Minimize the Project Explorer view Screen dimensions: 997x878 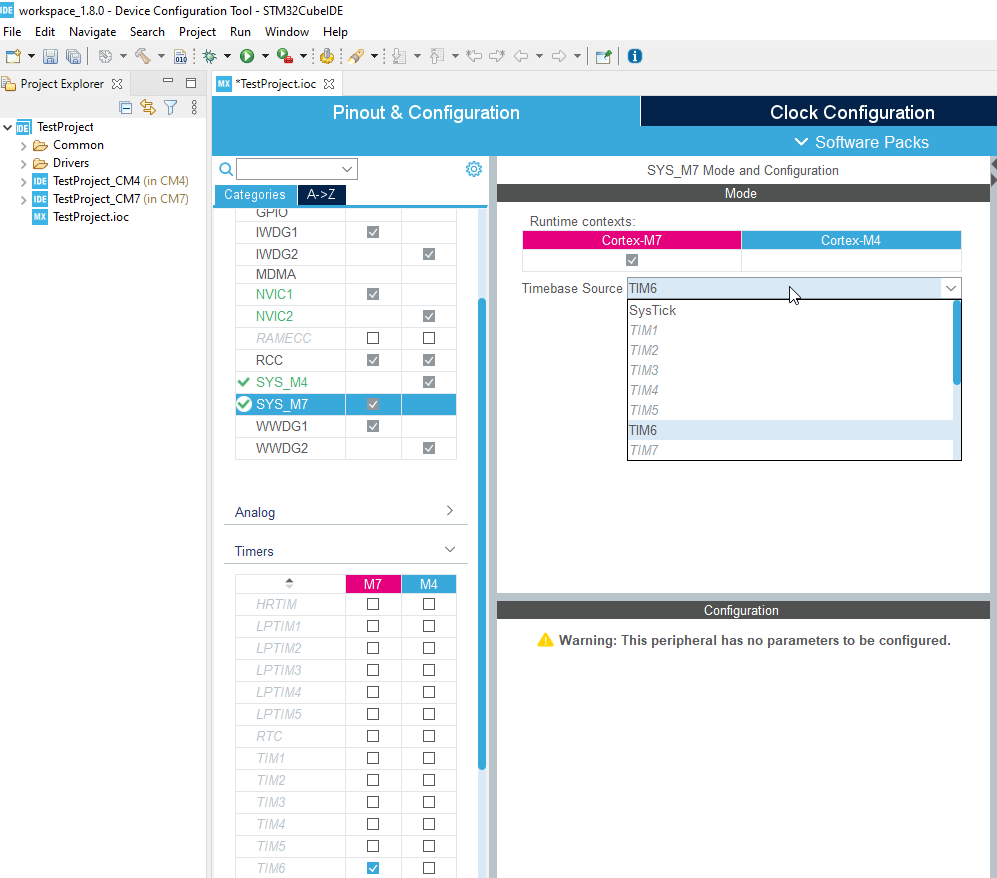click(x=168, y=81)
